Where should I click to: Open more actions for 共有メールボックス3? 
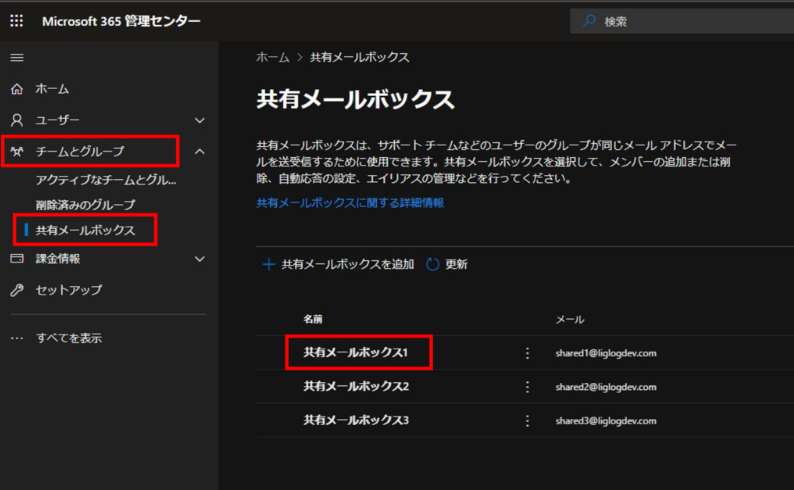click(x=527, y=421)
